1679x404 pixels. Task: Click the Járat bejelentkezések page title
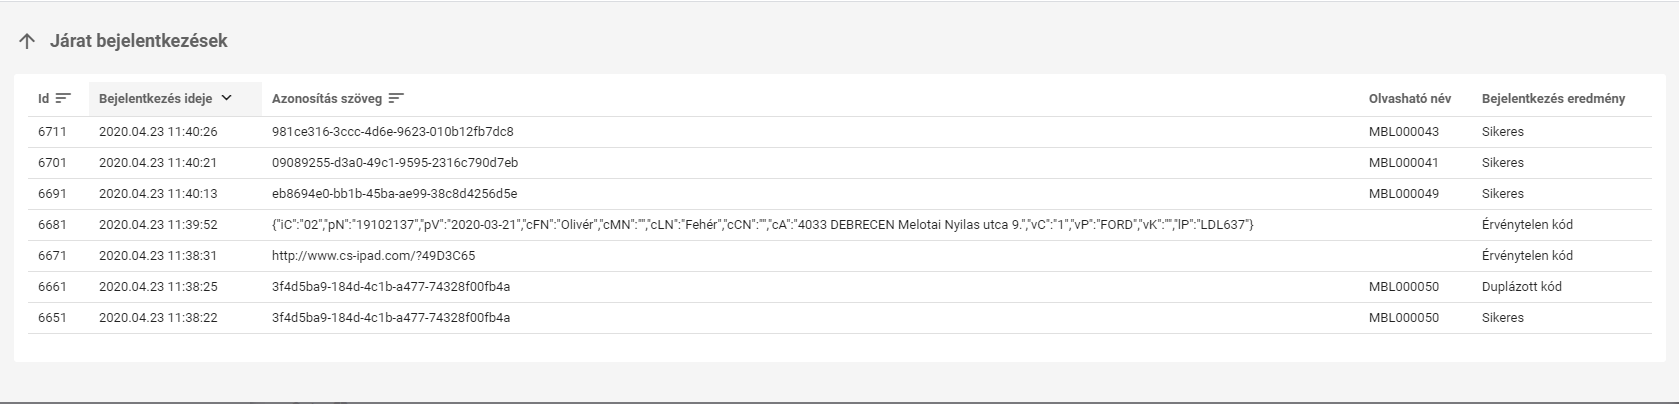tap(139, 42)
